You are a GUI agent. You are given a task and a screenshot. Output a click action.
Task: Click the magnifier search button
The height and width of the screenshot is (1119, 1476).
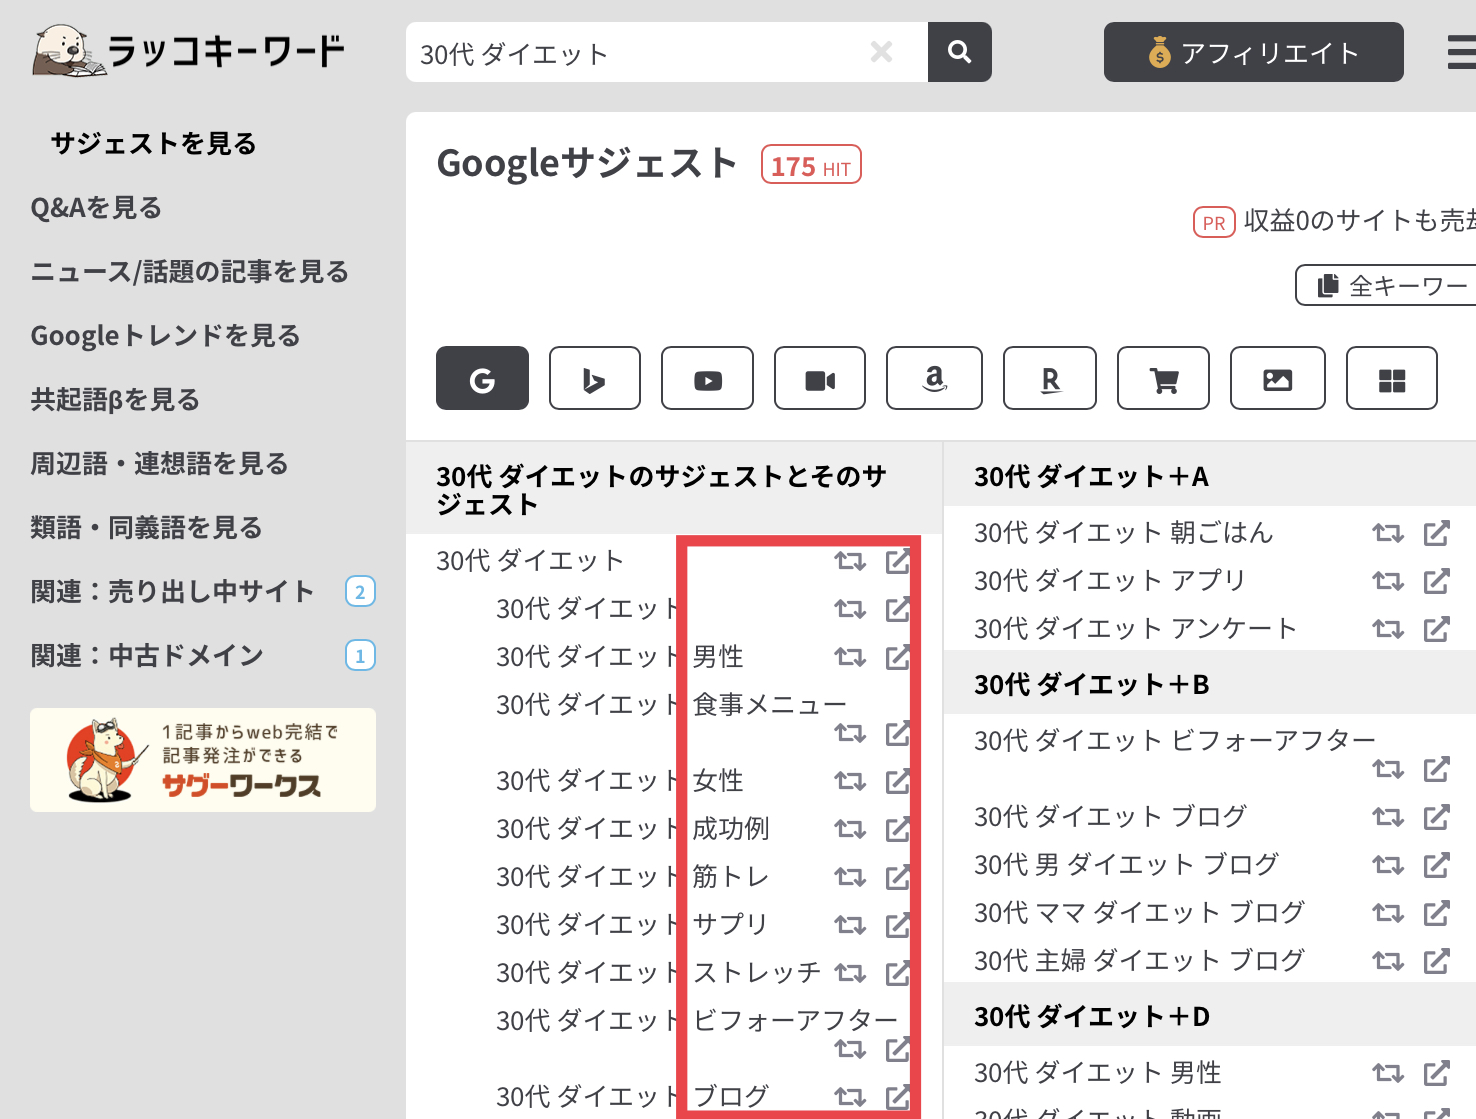[x=959, y=52]
